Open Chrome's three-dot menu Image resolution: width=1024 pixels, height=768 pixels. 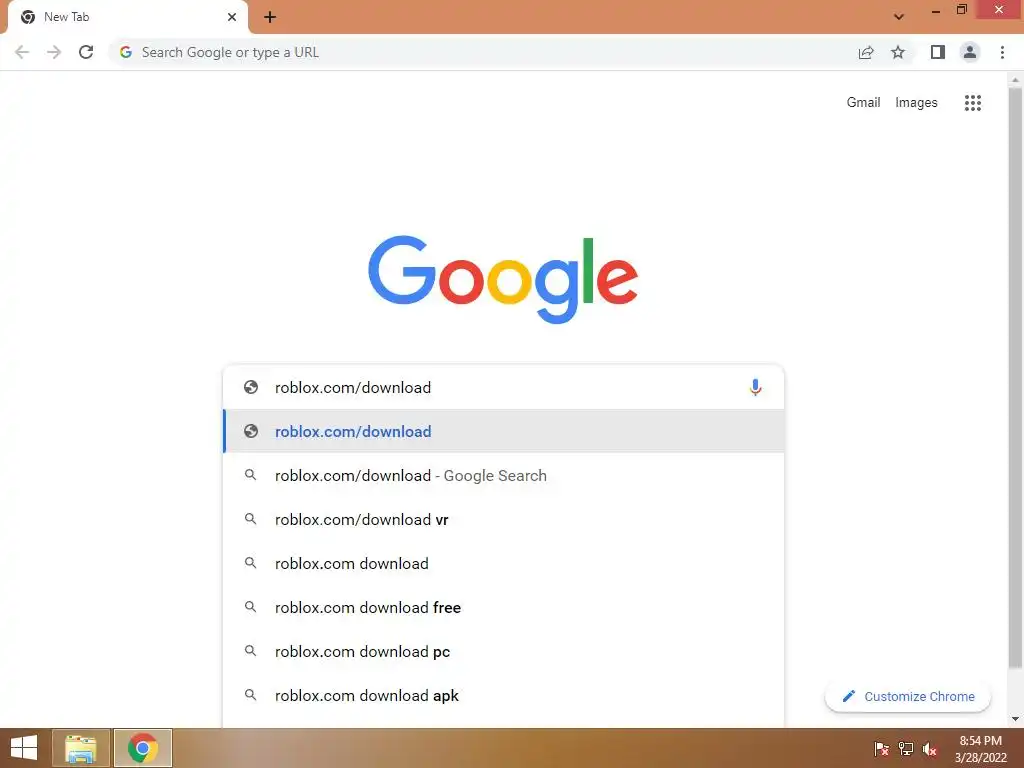pos(1002,52)
